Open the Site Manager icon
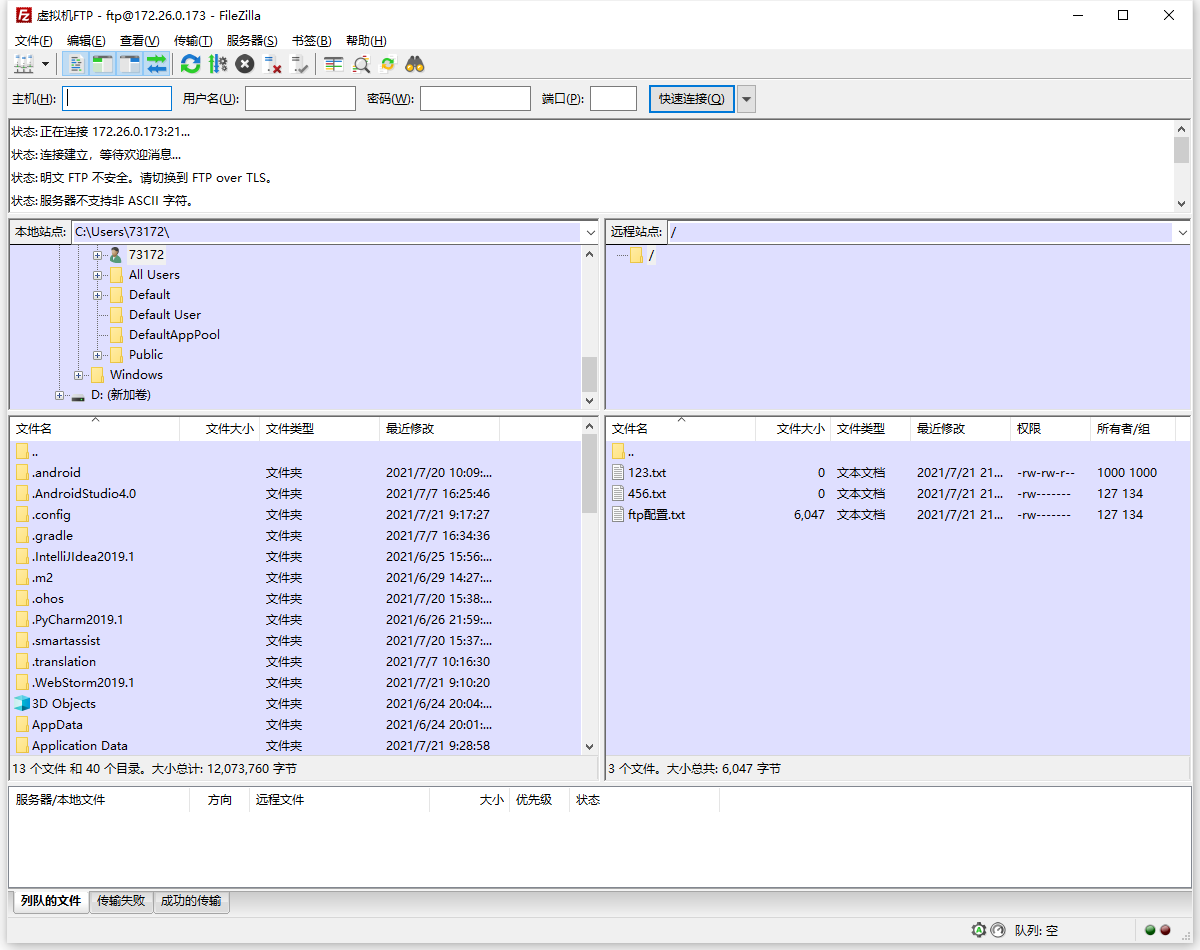1200x950 pixels. 24,64
